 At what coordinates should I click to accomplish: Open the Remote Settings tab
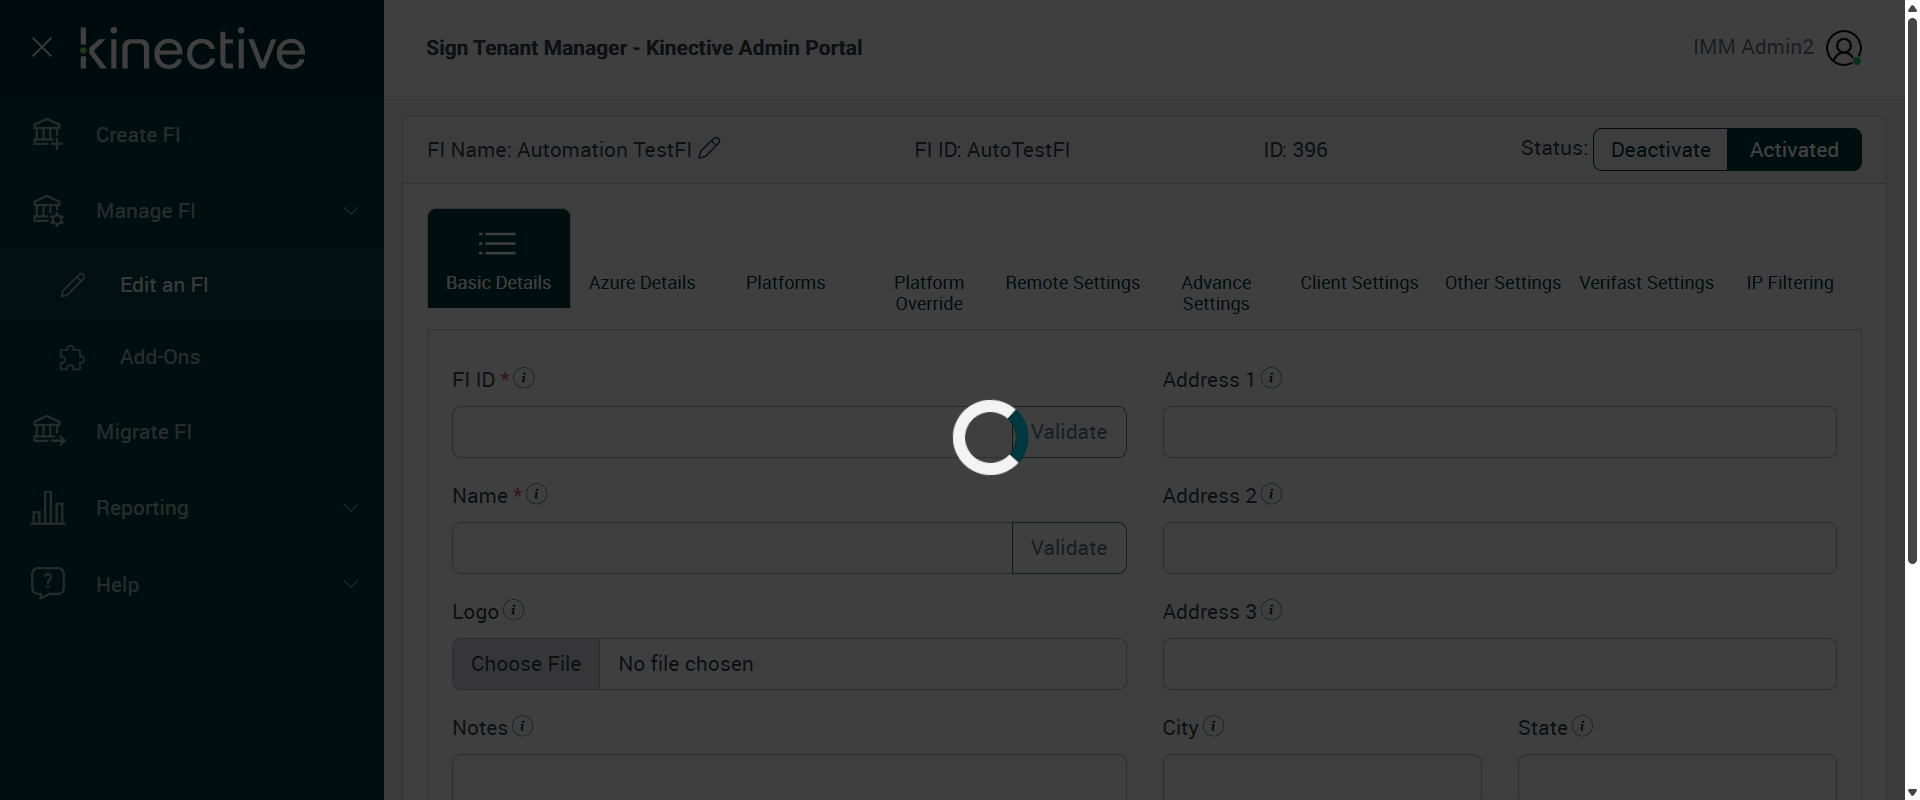pos(1072,283)
